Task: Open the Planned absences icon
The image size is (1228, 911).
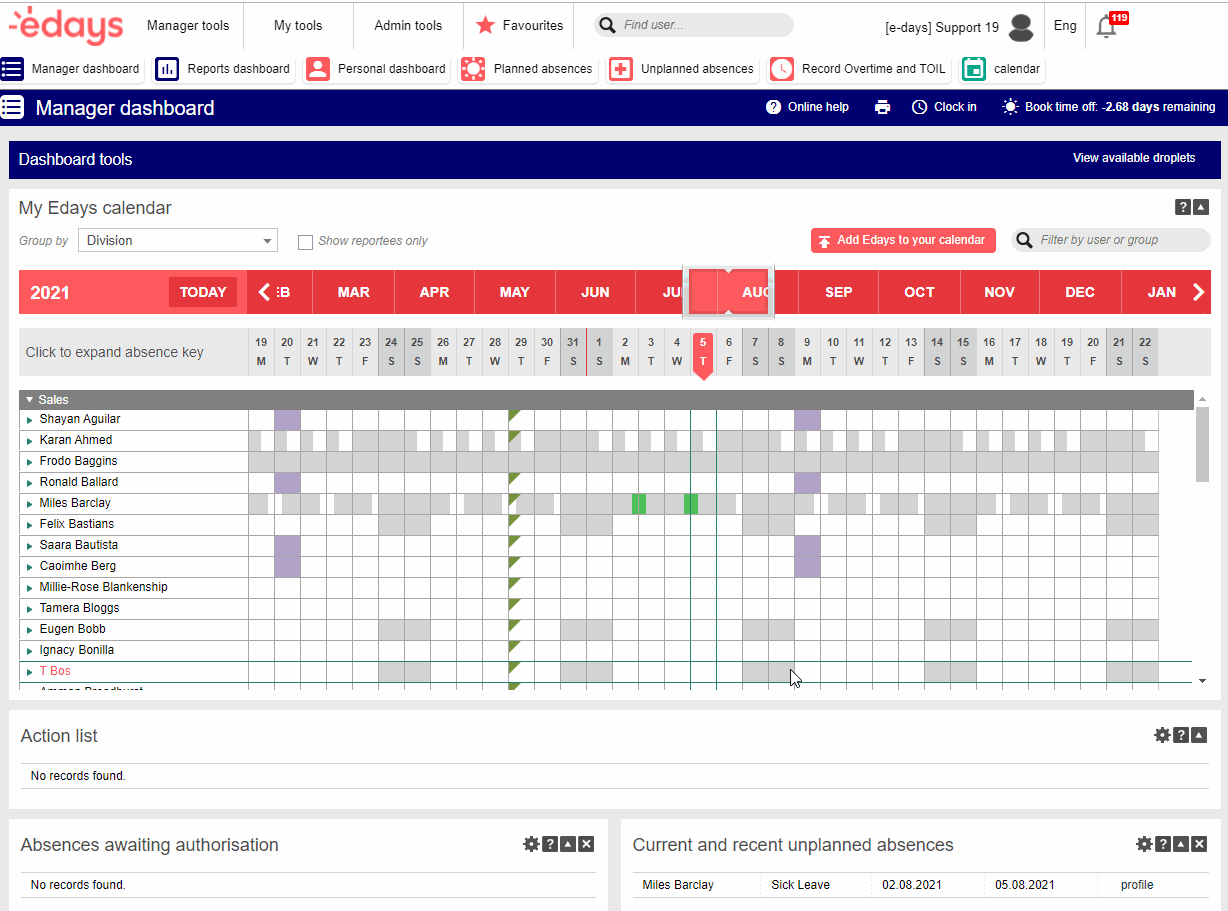Action: [473, 69]
